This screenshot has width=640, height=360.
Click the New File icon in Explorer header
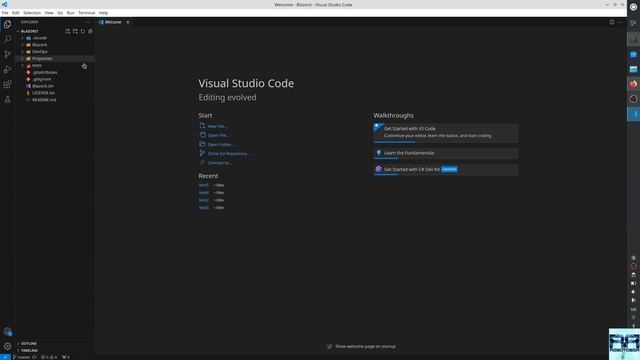pos(68,31)
